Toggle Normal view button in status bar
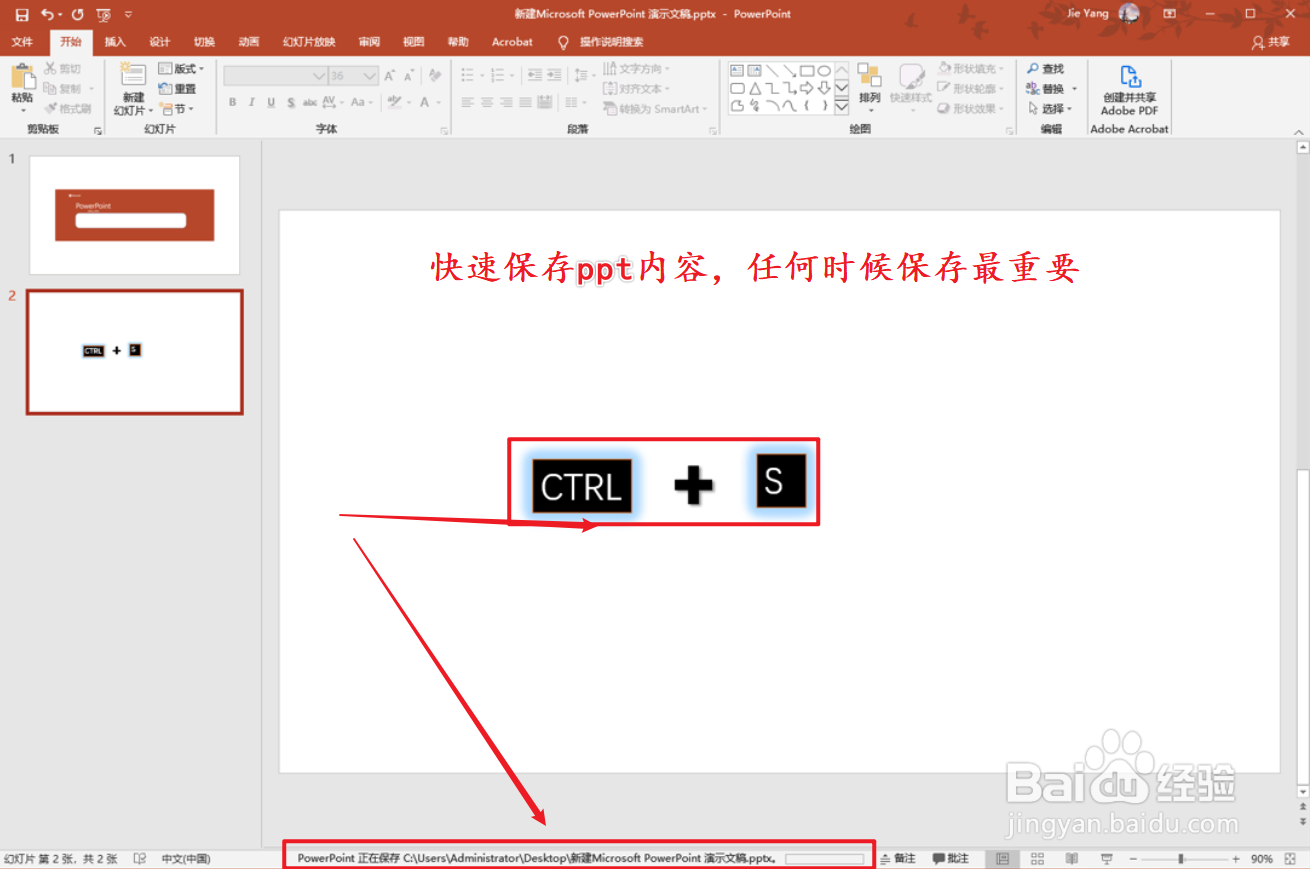 (1002, 859)
